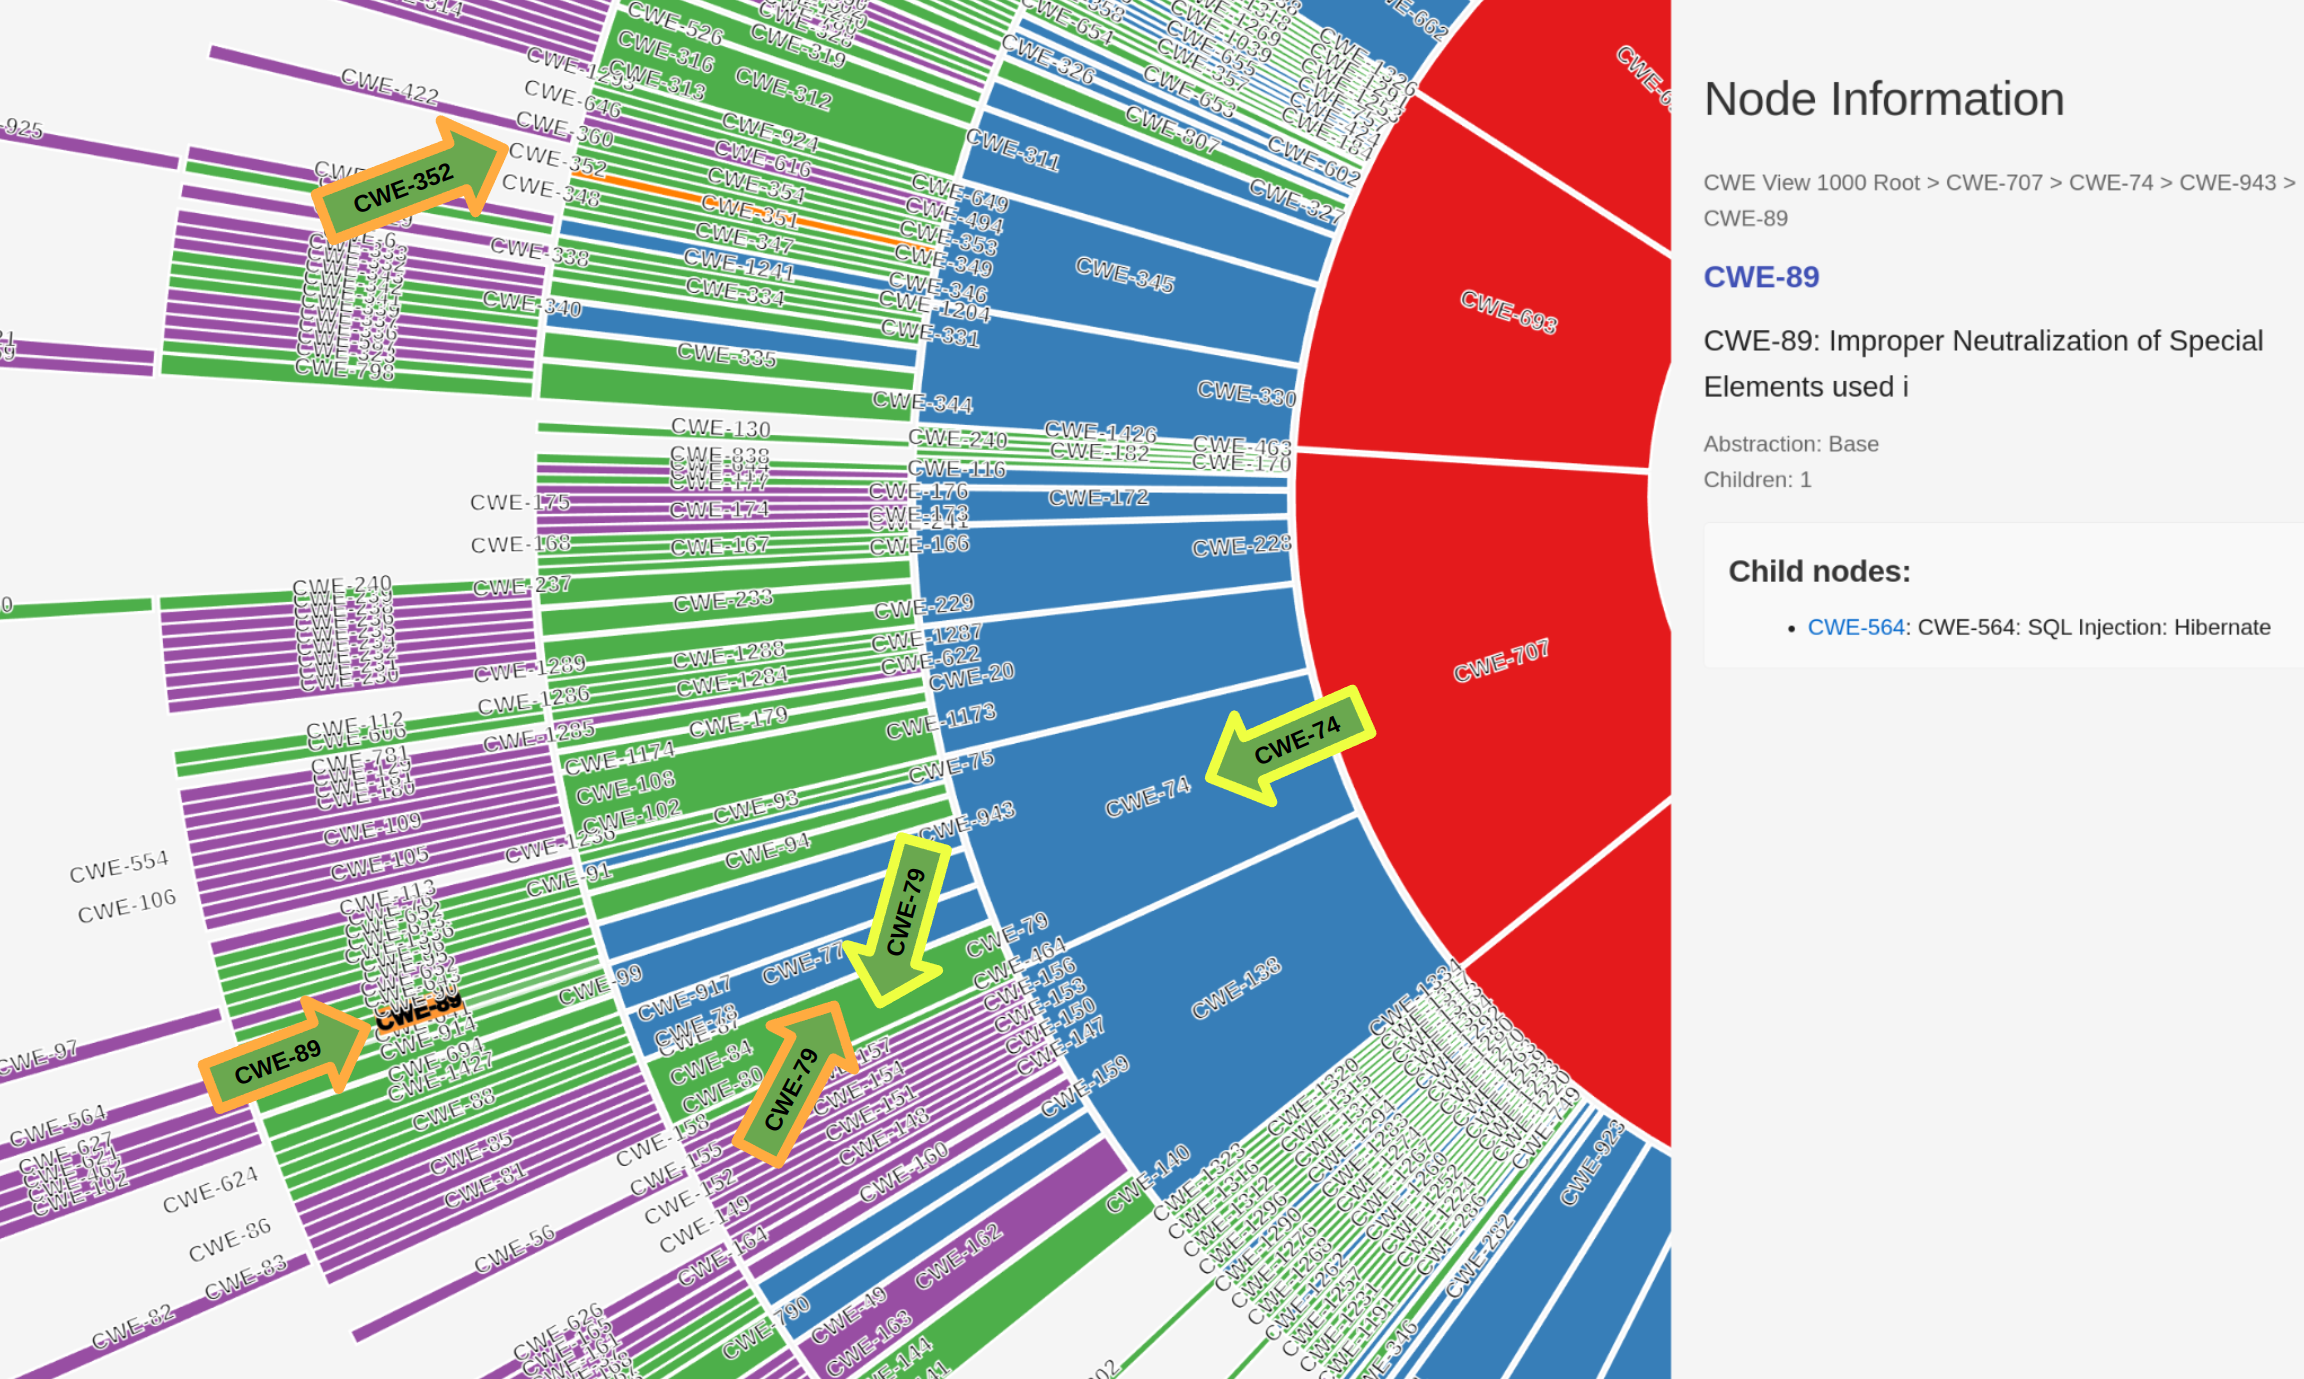Viewport: 2304px width, 1379px height.
Task: Open the blue CWE-89 title link
Action: [x=1761, y=276]
